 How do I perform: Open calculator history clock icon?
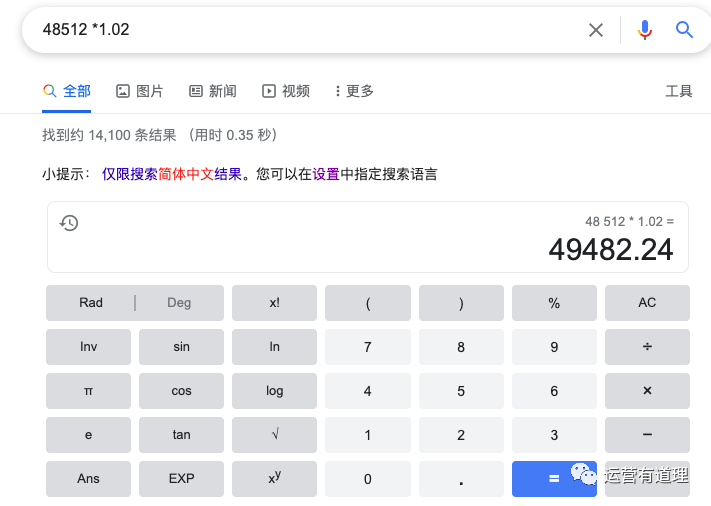pyautogui.click(x=69, y=223)
